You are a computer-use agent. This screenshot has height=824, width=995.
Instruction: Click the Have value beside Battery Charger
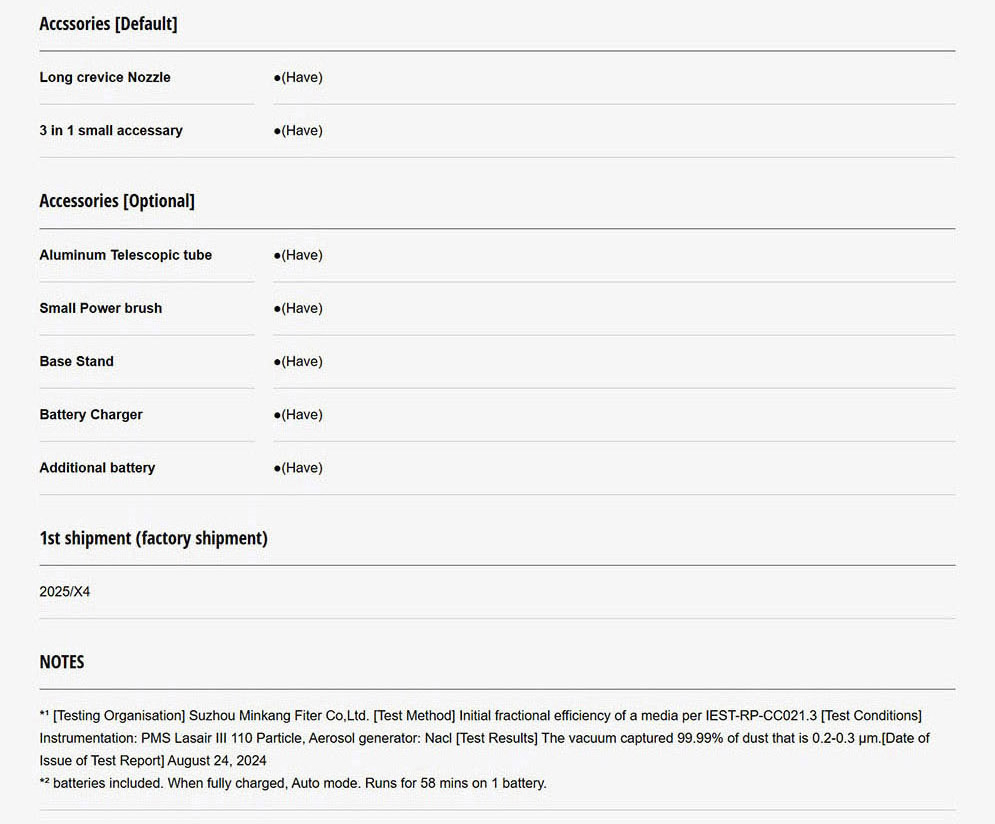click(298, 414)
